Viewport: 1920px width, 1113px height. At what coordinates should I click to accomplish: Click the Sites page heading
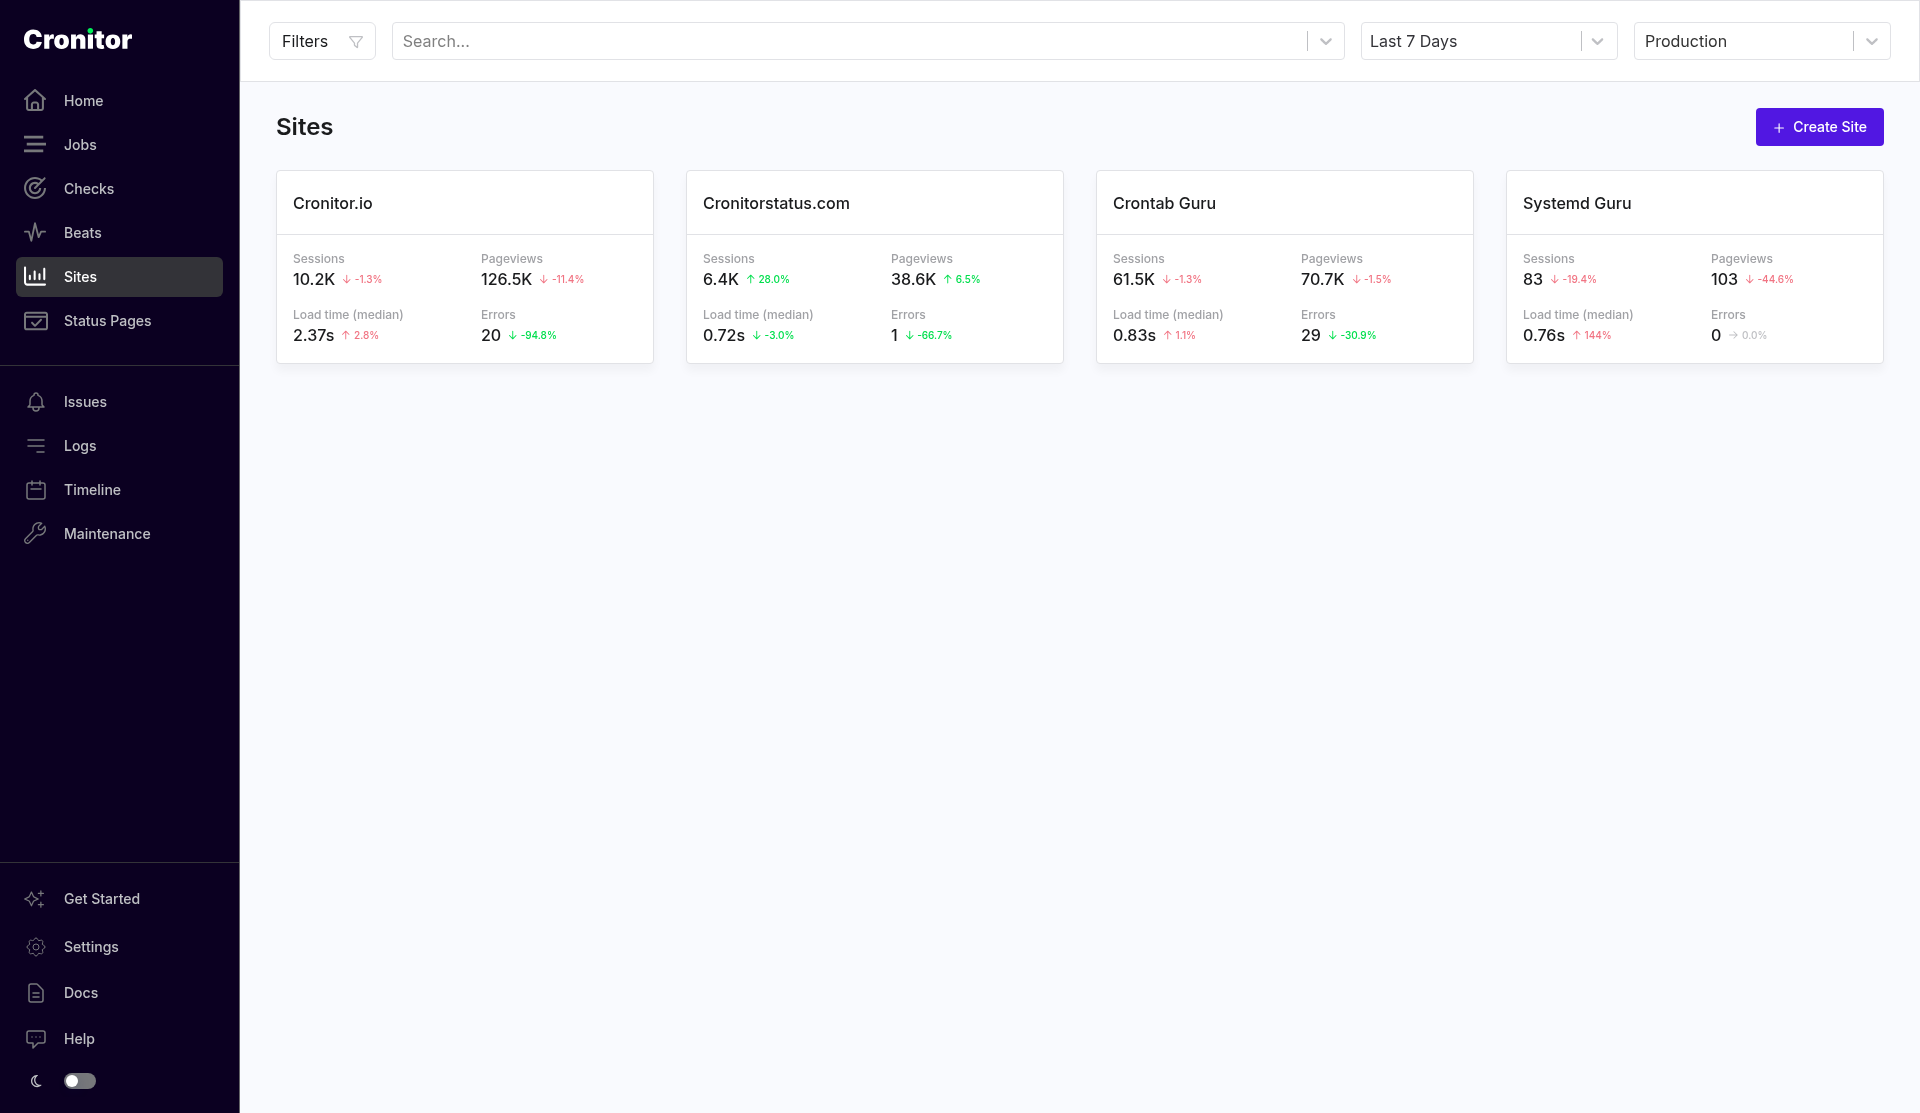pyautogui.click(x=304, y=127)
